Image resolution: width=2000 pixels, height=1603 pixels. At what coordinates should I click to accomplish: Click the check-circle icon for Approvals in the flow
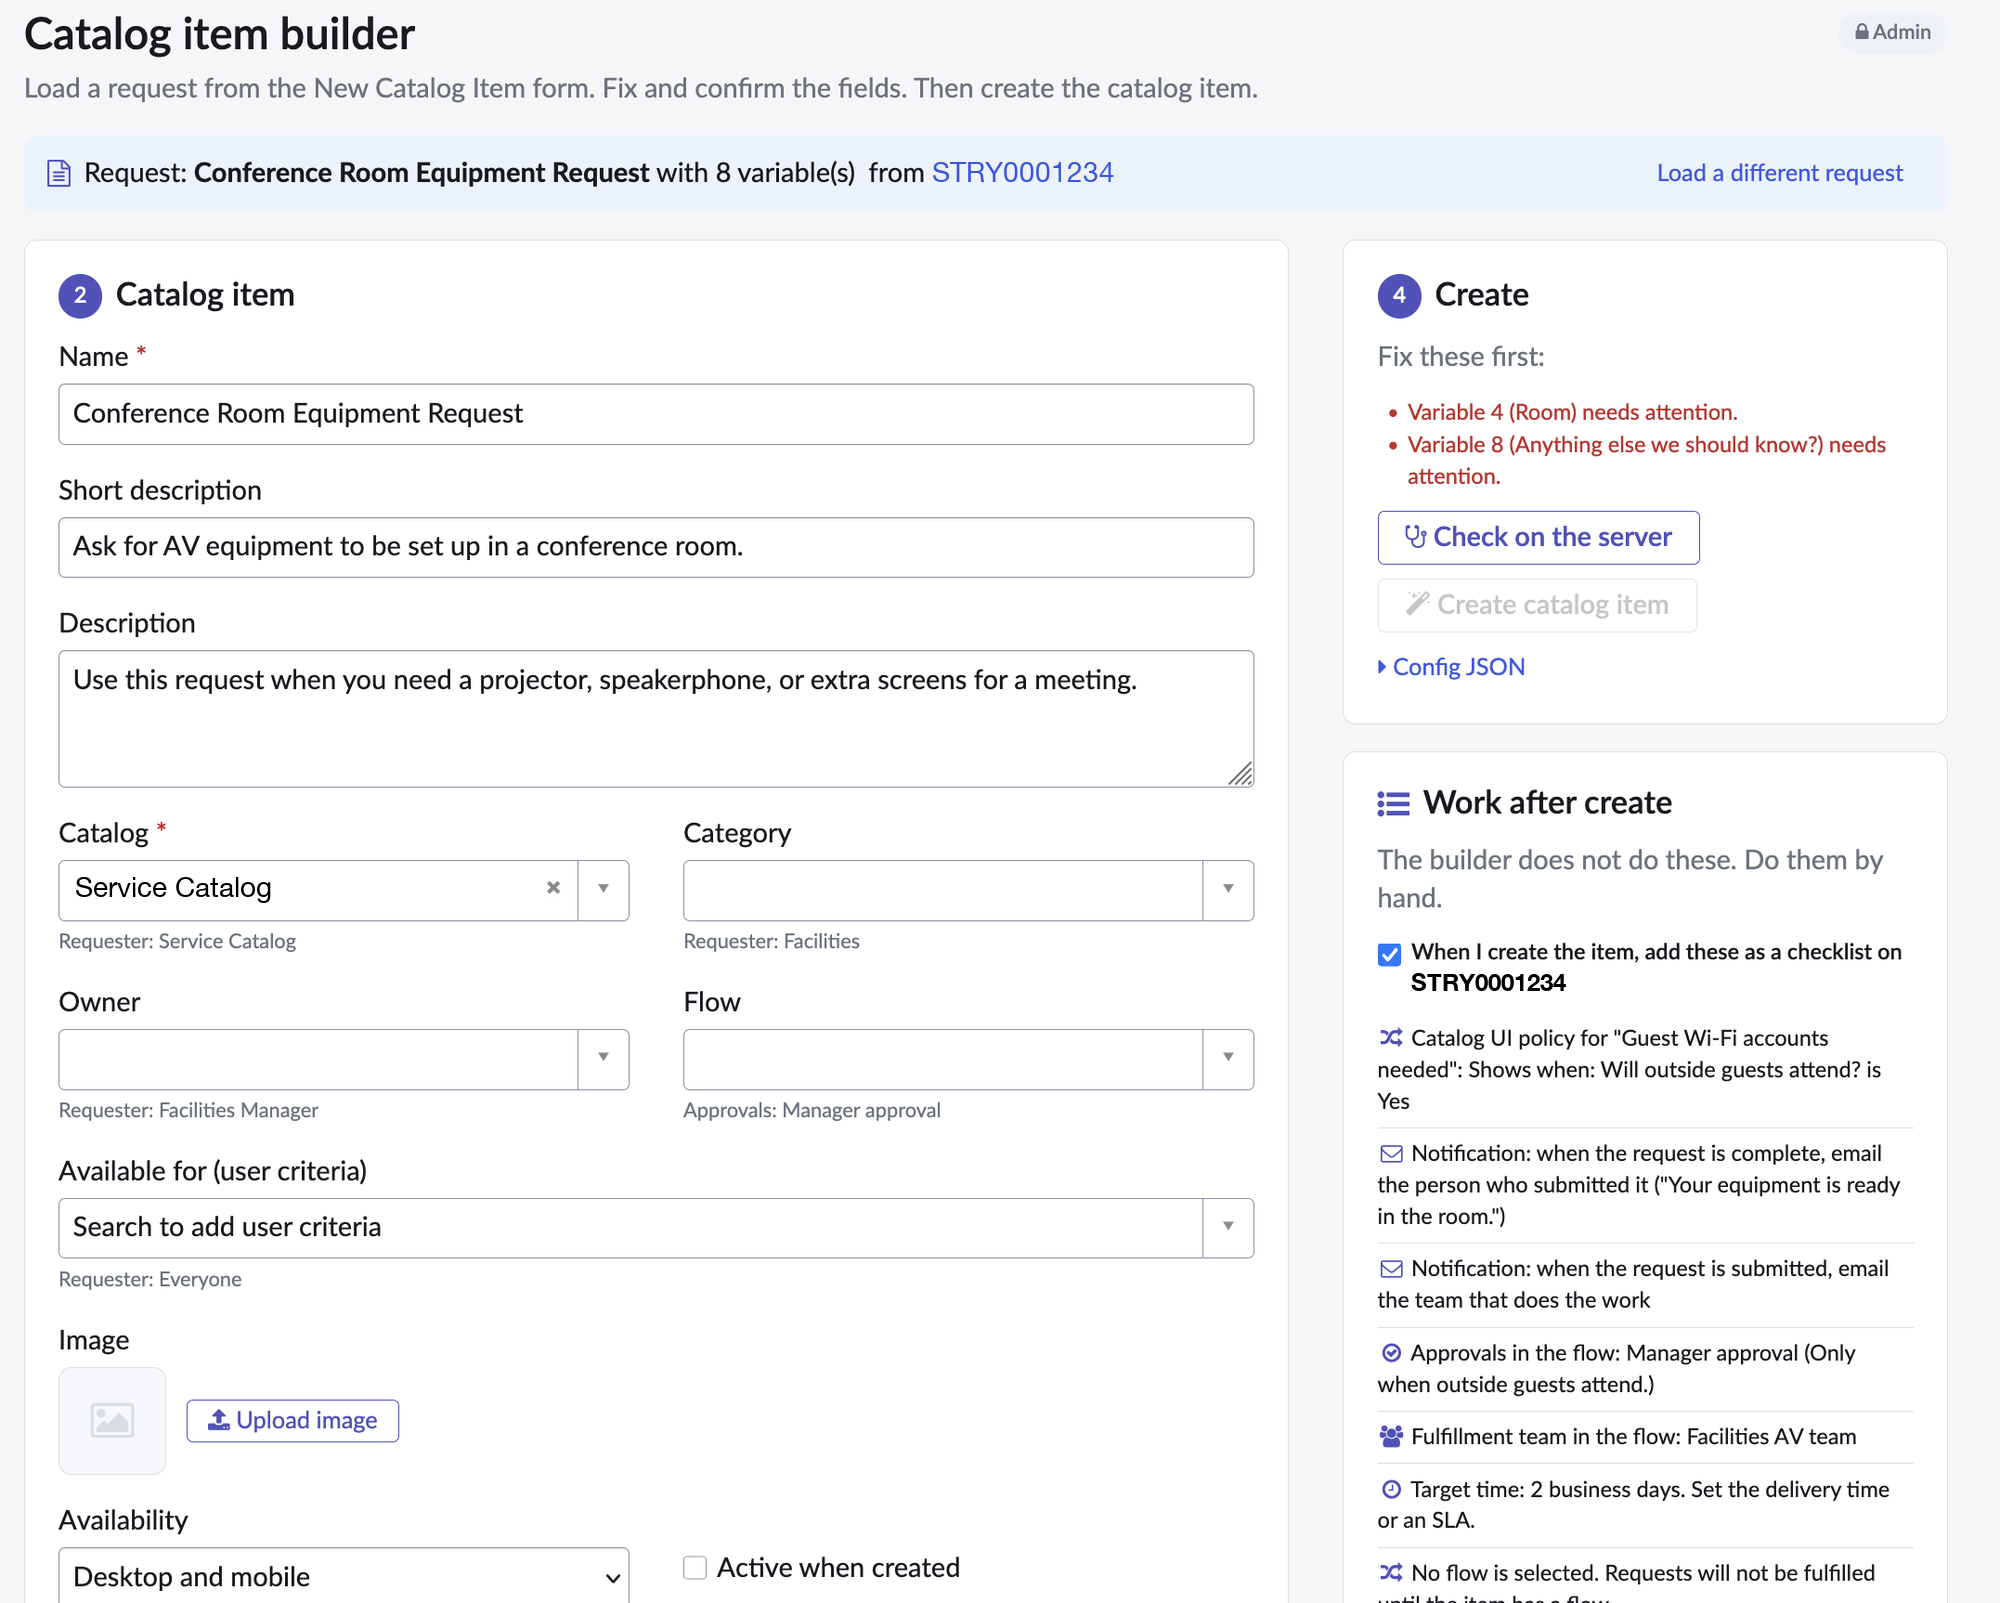pyautogui.click(x=1391, y=1352)
